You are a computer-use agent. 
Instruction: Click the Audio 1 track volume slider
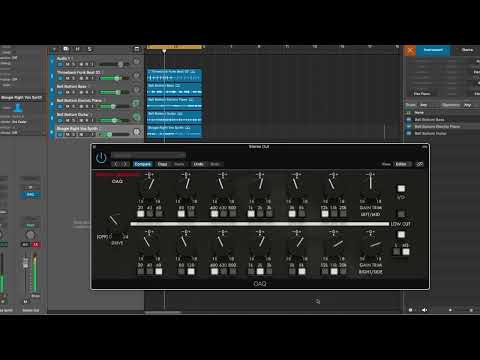coord(114,64)
